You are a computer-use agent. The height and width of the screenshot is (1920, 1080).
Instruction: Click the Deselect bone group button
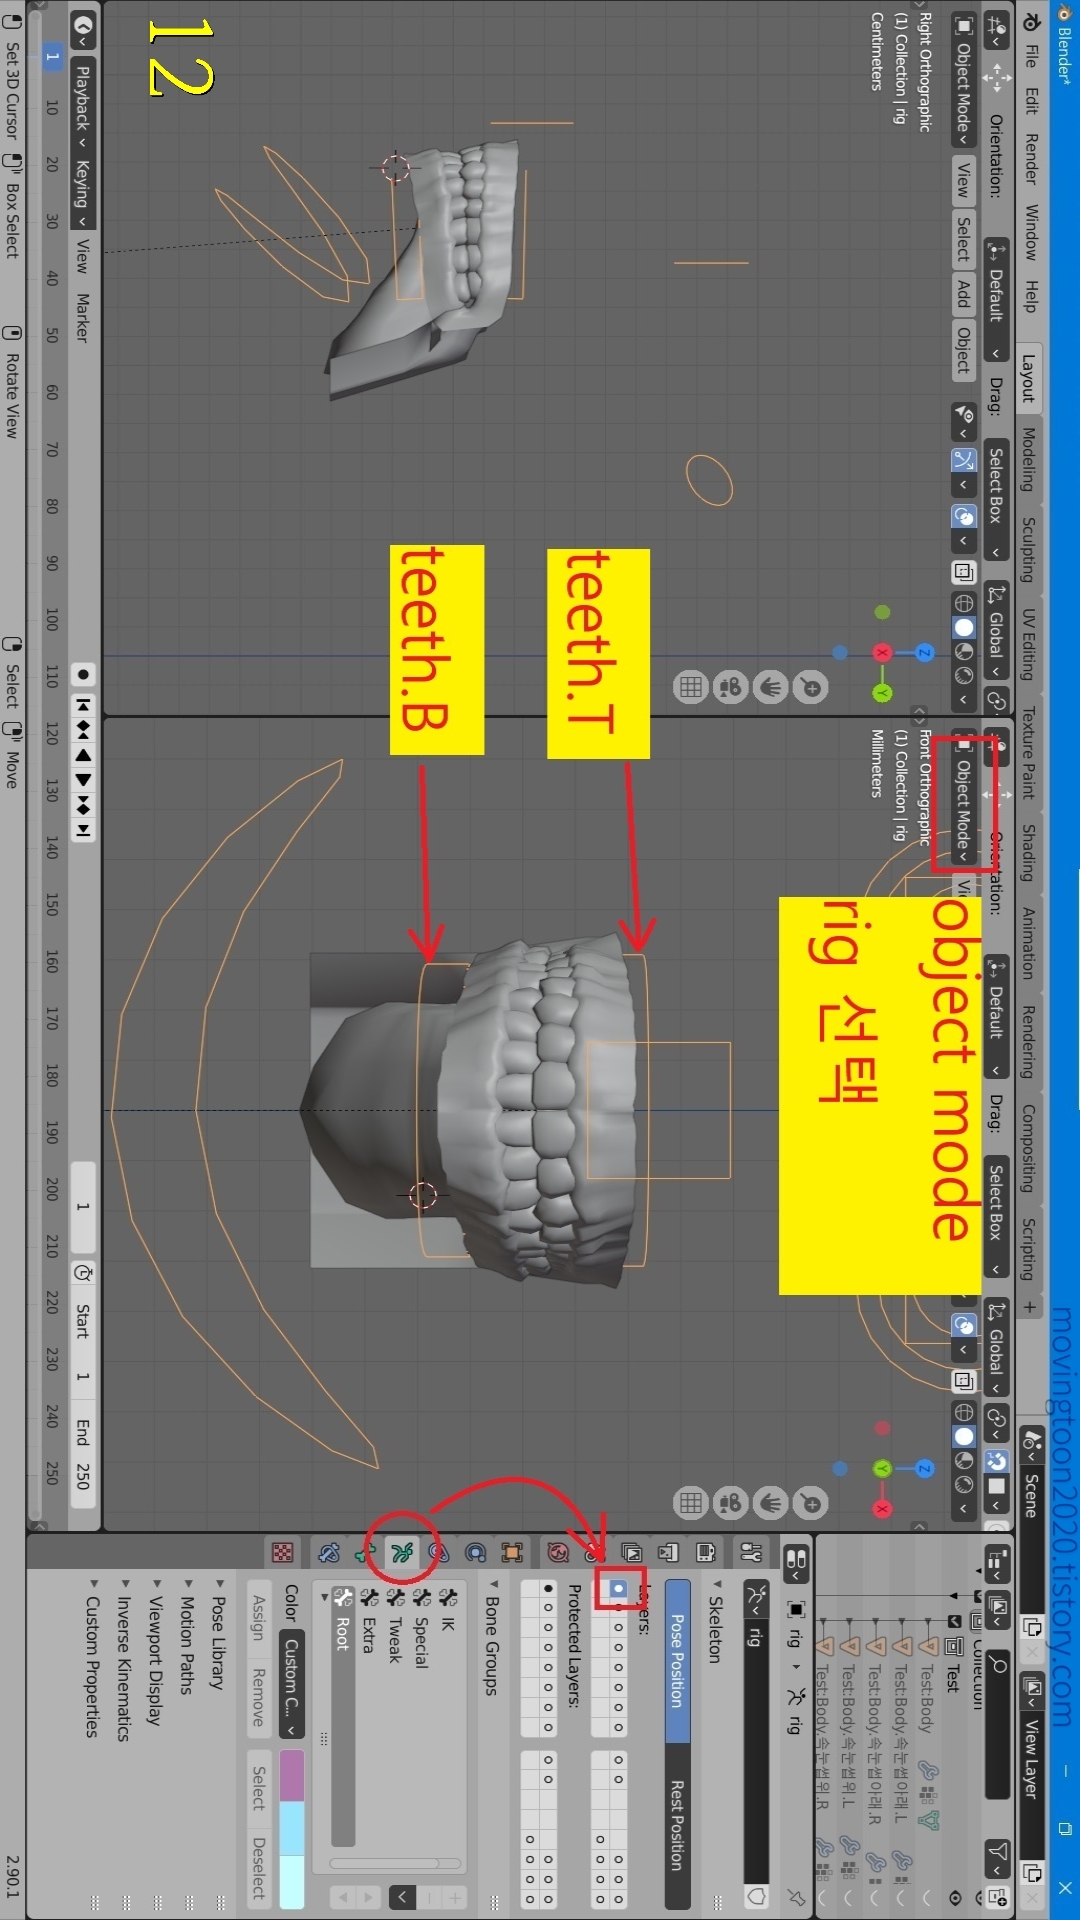(259, 1868)
